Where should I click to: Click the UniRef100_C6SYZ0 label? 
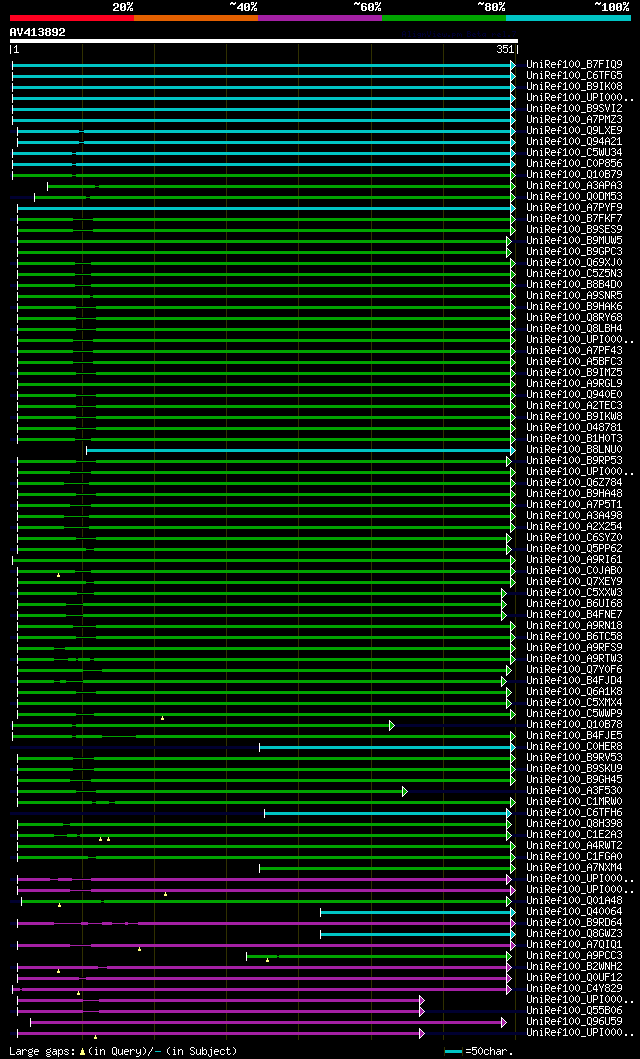tap(575, 537)
